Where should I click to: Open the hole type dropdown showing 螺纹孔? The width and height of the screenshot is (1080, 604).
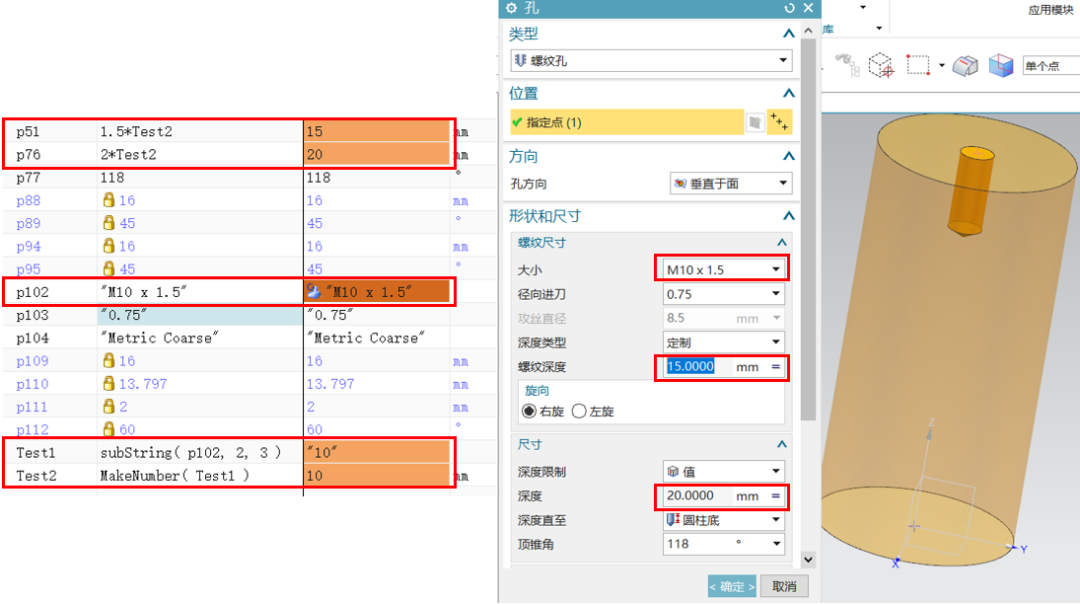coord(651,61)
